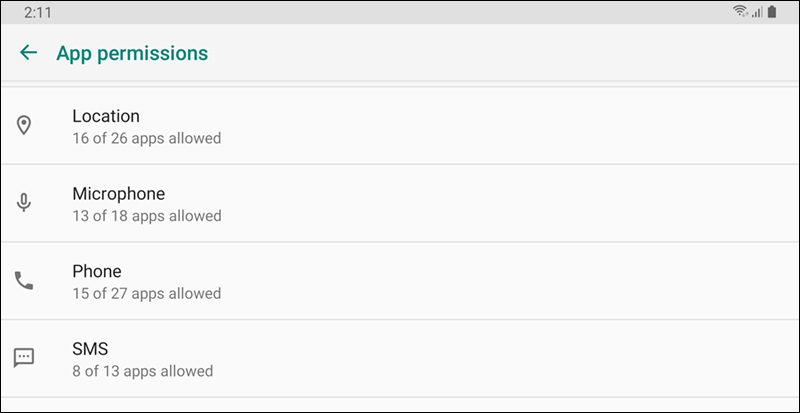
Task: Tap the SMS message bubble icon
Action: 24,358
